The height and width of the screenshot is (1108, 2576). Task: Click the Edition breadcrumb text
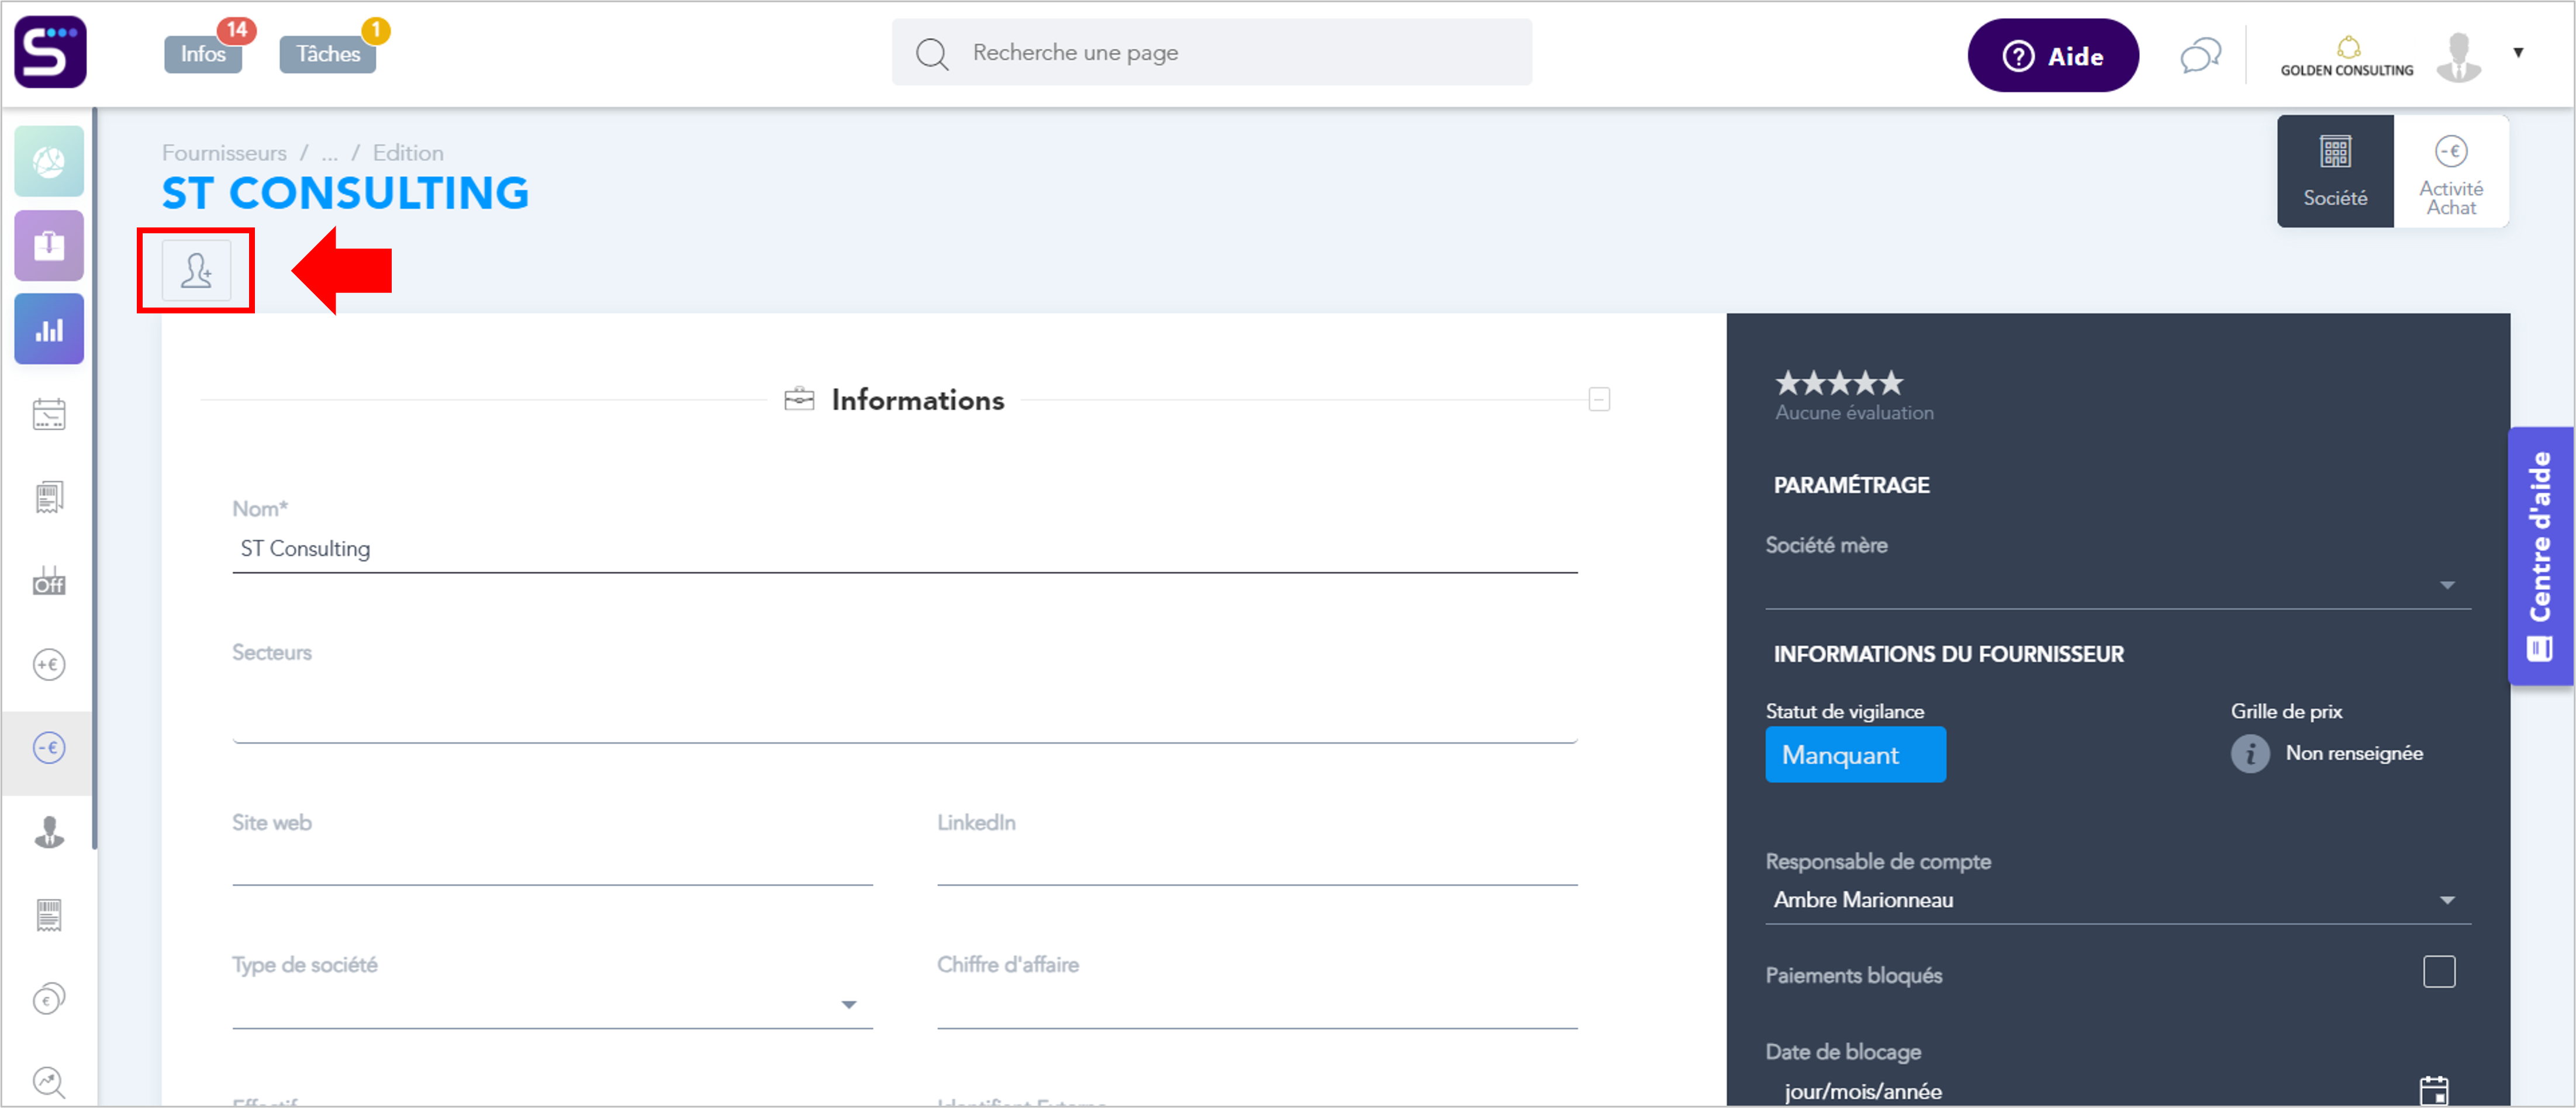coord(408,153)
